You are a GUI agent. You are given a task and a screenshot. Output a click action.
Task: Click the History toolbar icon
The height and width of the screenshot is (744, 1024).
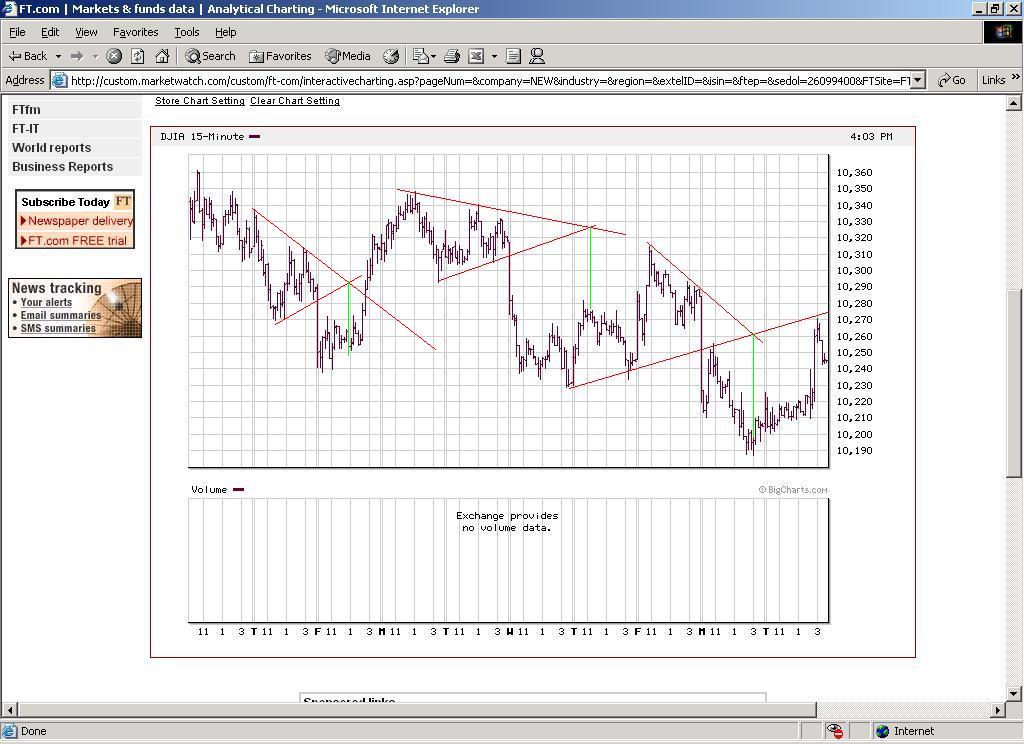point(391,56)
